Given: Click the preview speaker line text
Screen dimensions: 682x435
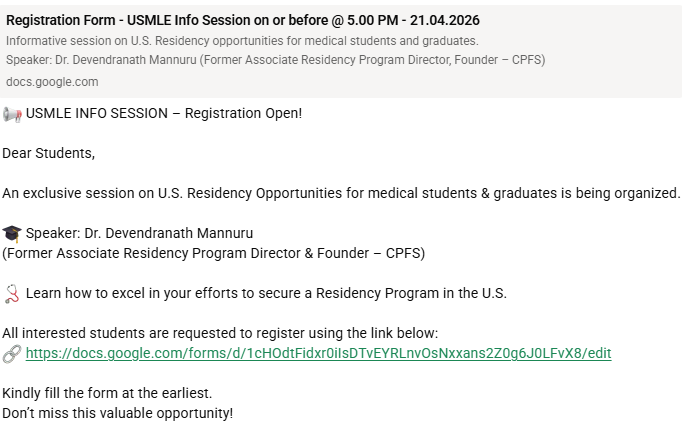Looking at the screenshot, I should tap(275, 60).
